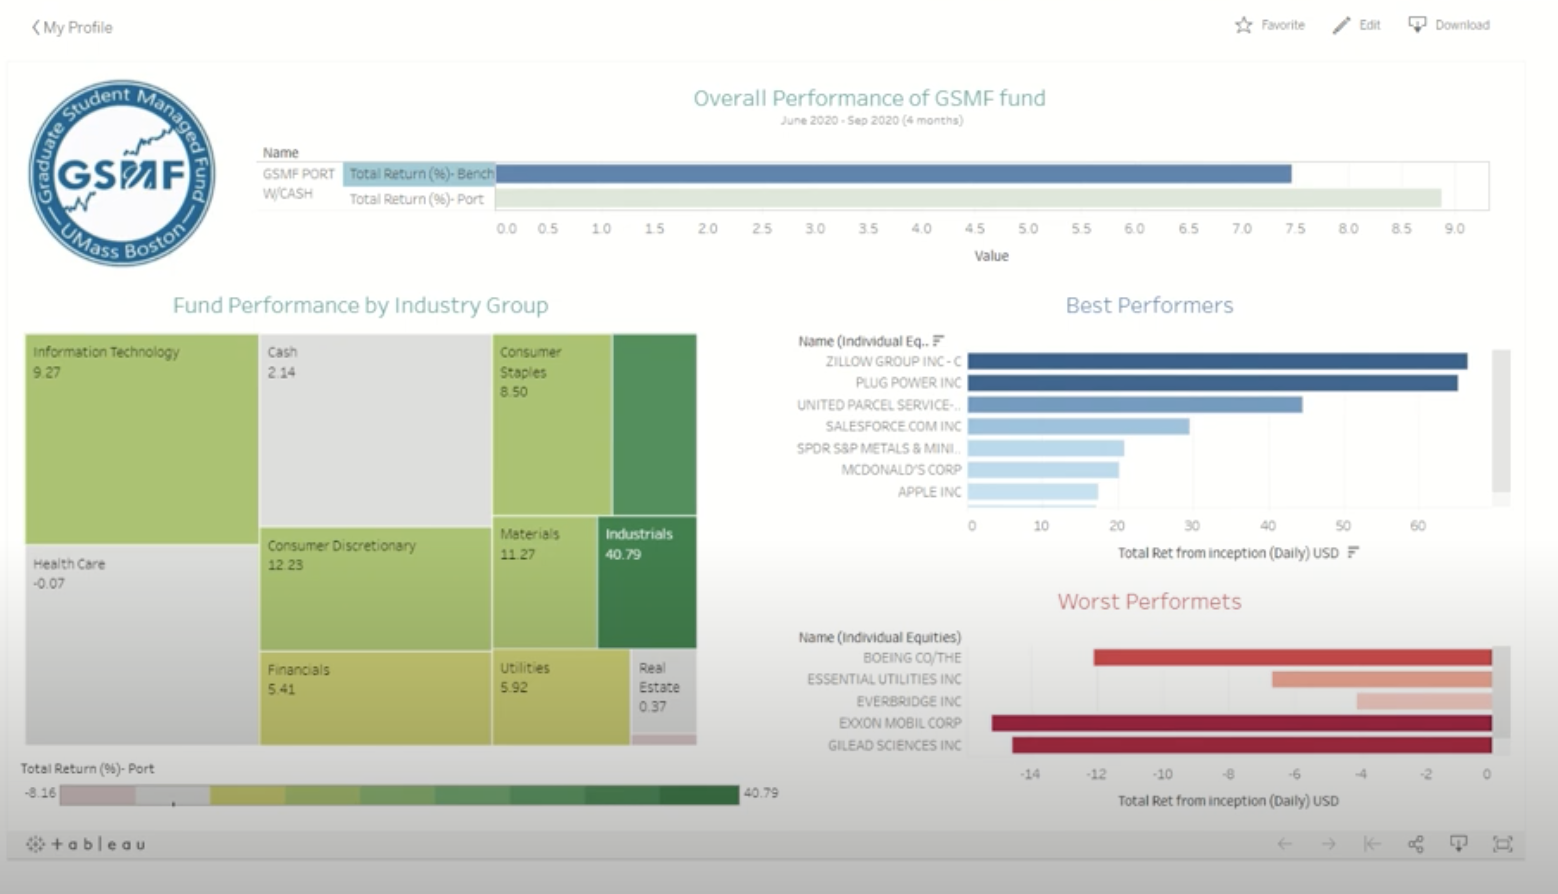The width and height of the screenshot is (1558, 894).
Task: Click sort icon beside Total Ret axis label
Action: [x=1353, y=552]
